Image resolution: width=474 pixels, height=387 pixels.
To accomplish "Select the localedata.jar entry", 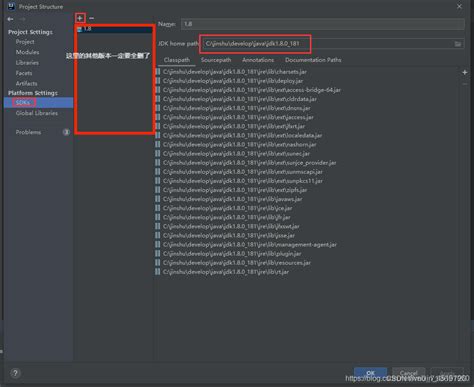I will tap(239, 136).
